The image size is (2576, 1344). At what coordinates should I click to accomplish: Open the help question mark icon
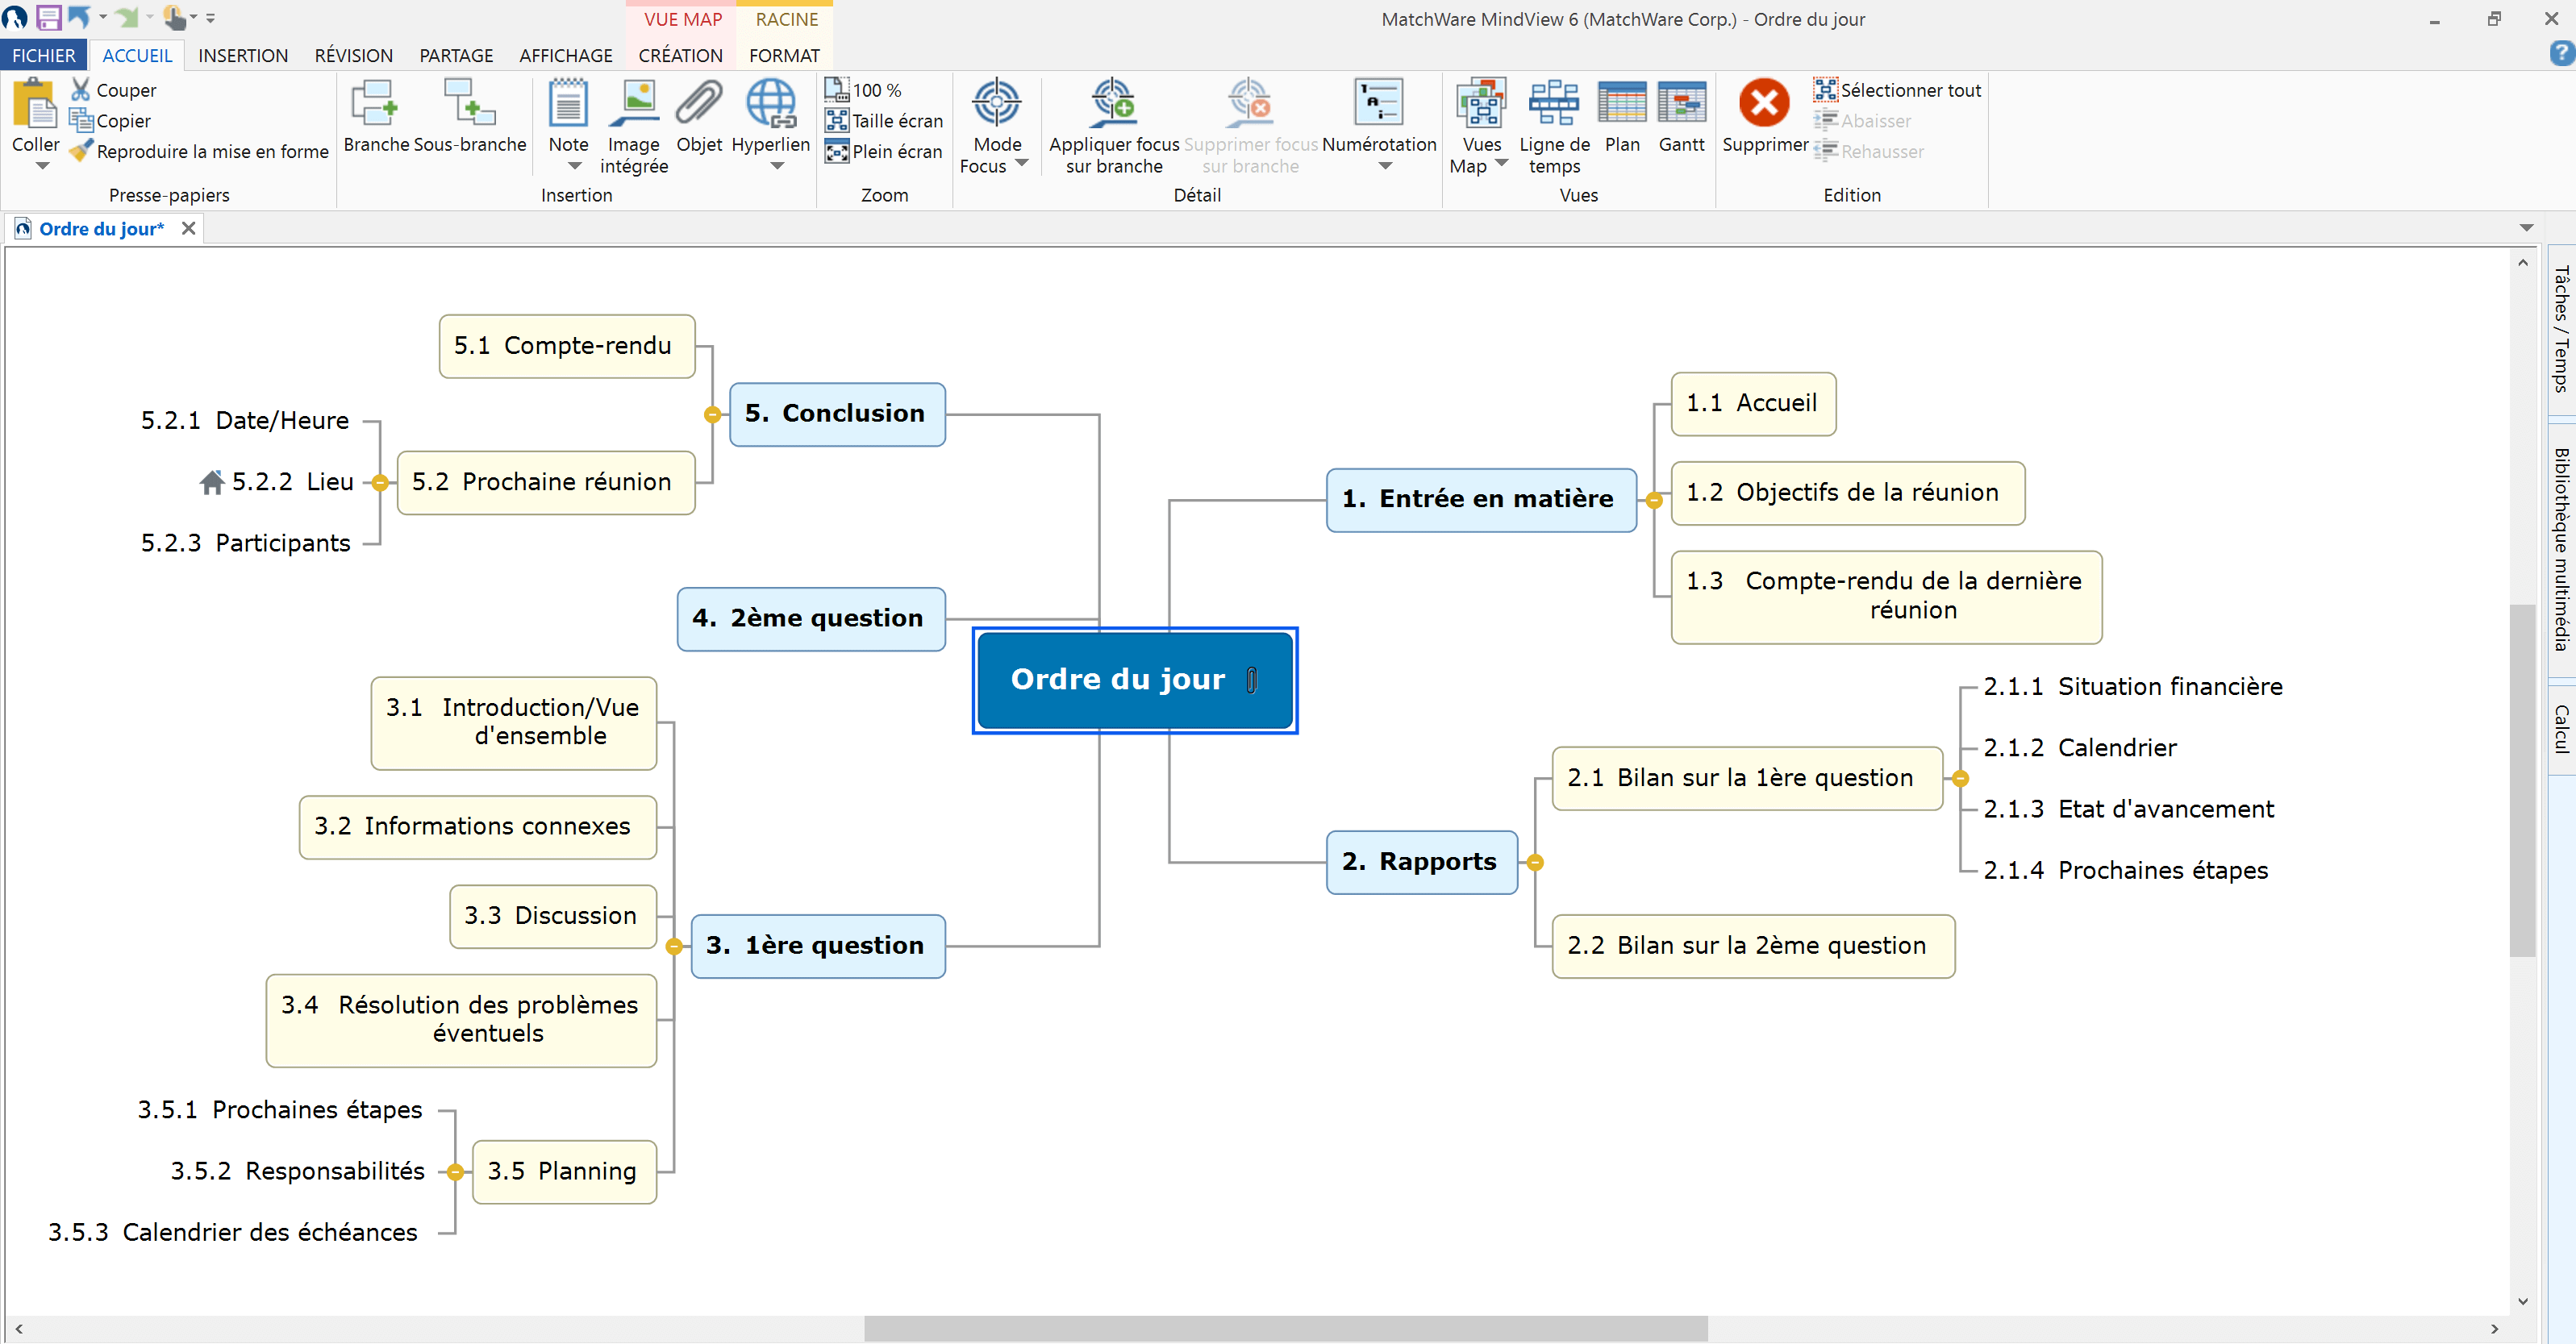pyautogui.click(x=2561, y=54)
